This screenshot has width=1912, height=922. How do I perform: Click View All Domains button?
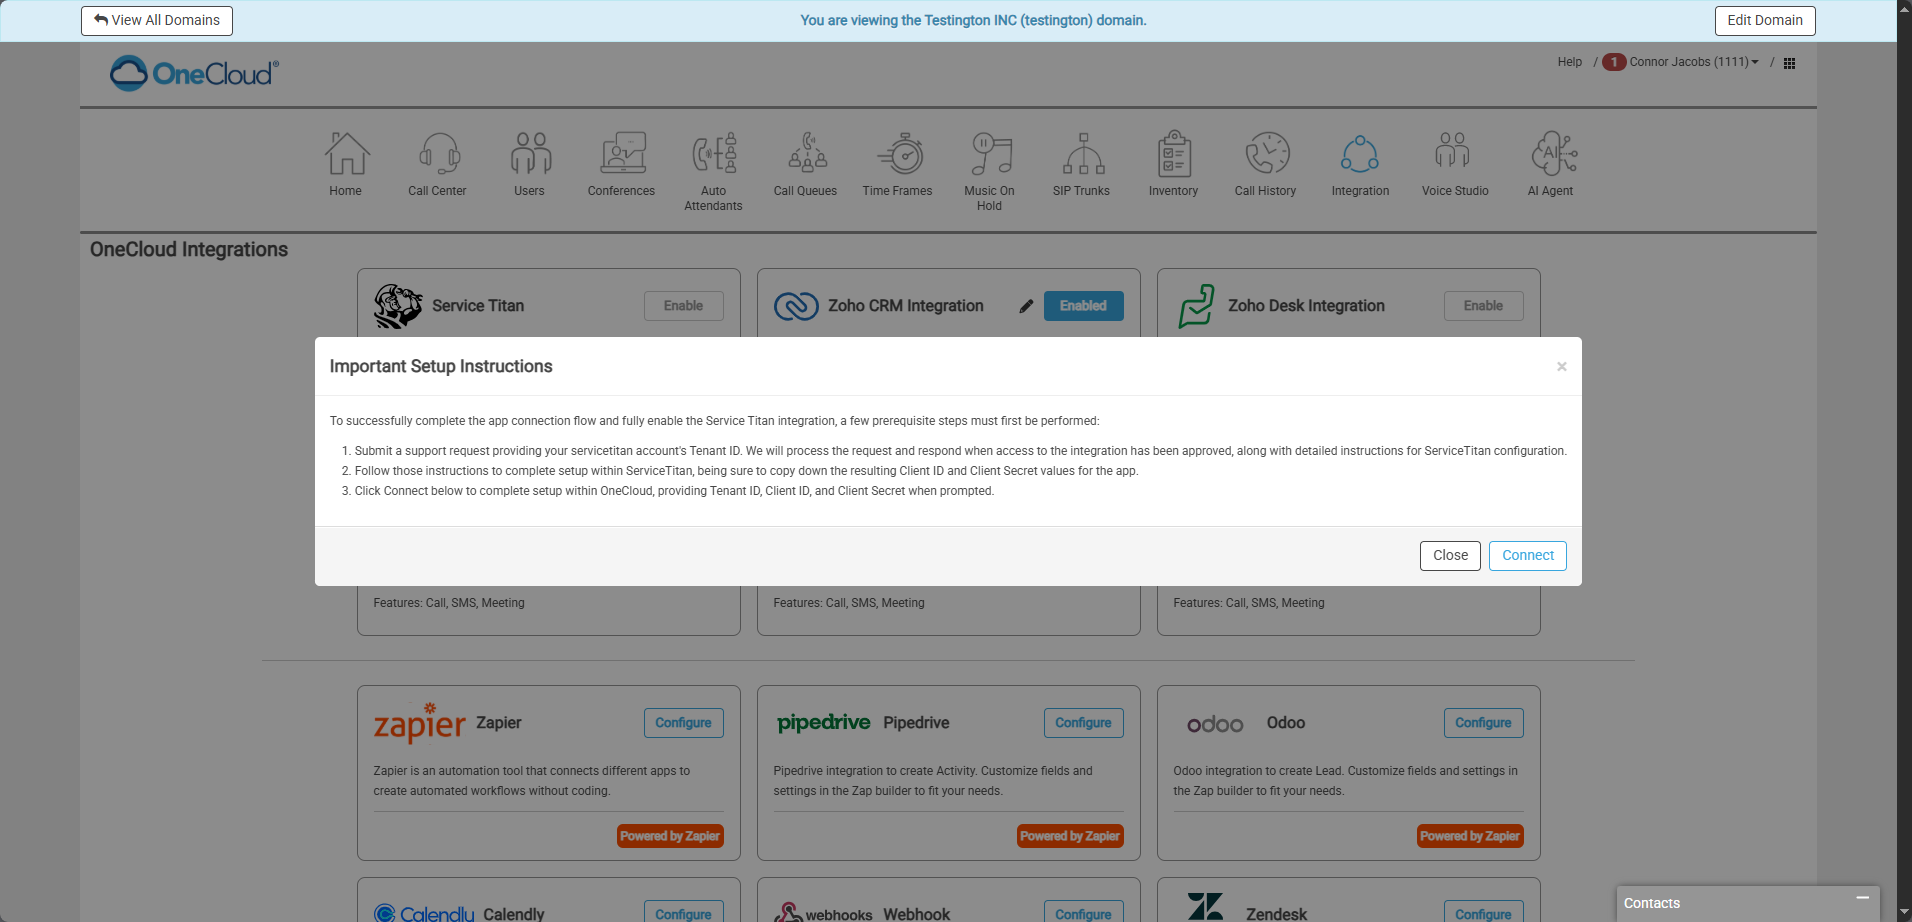(x=157, y=21)
